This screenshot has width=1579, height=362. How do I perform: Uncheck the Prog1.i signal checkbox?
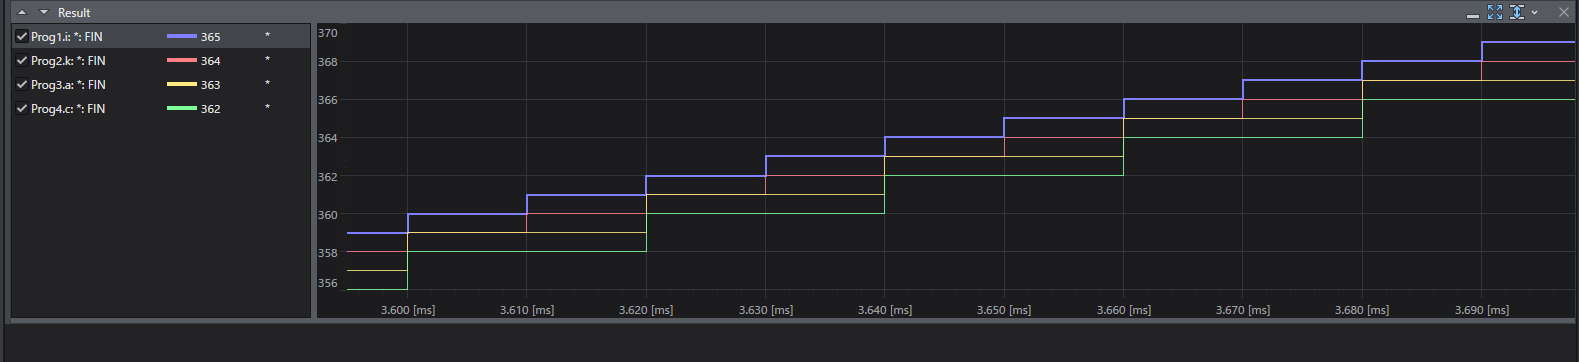(x=22, y=36)
